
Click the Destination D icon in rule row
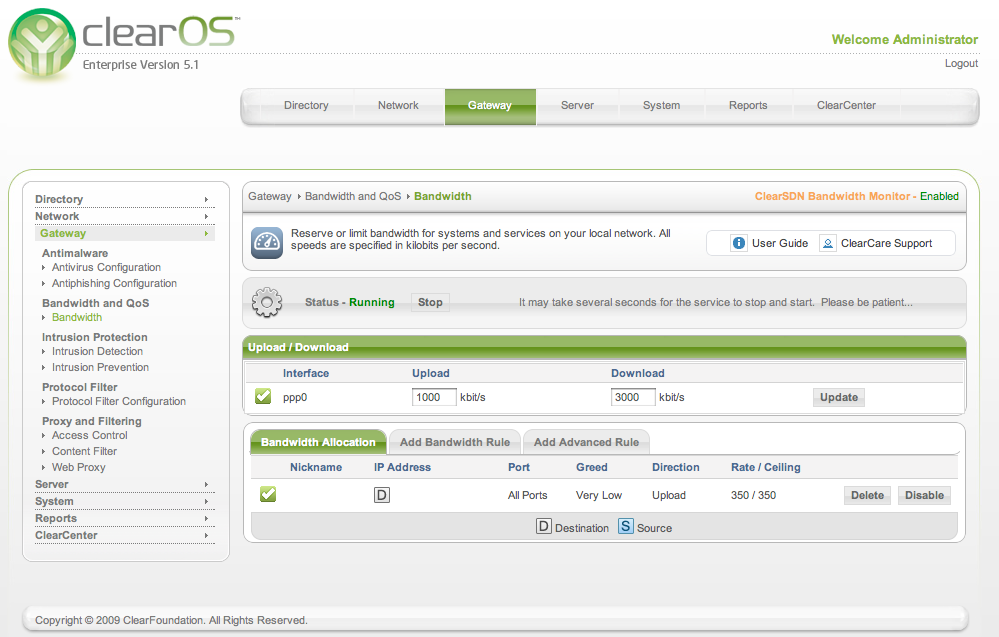[382, 495]
